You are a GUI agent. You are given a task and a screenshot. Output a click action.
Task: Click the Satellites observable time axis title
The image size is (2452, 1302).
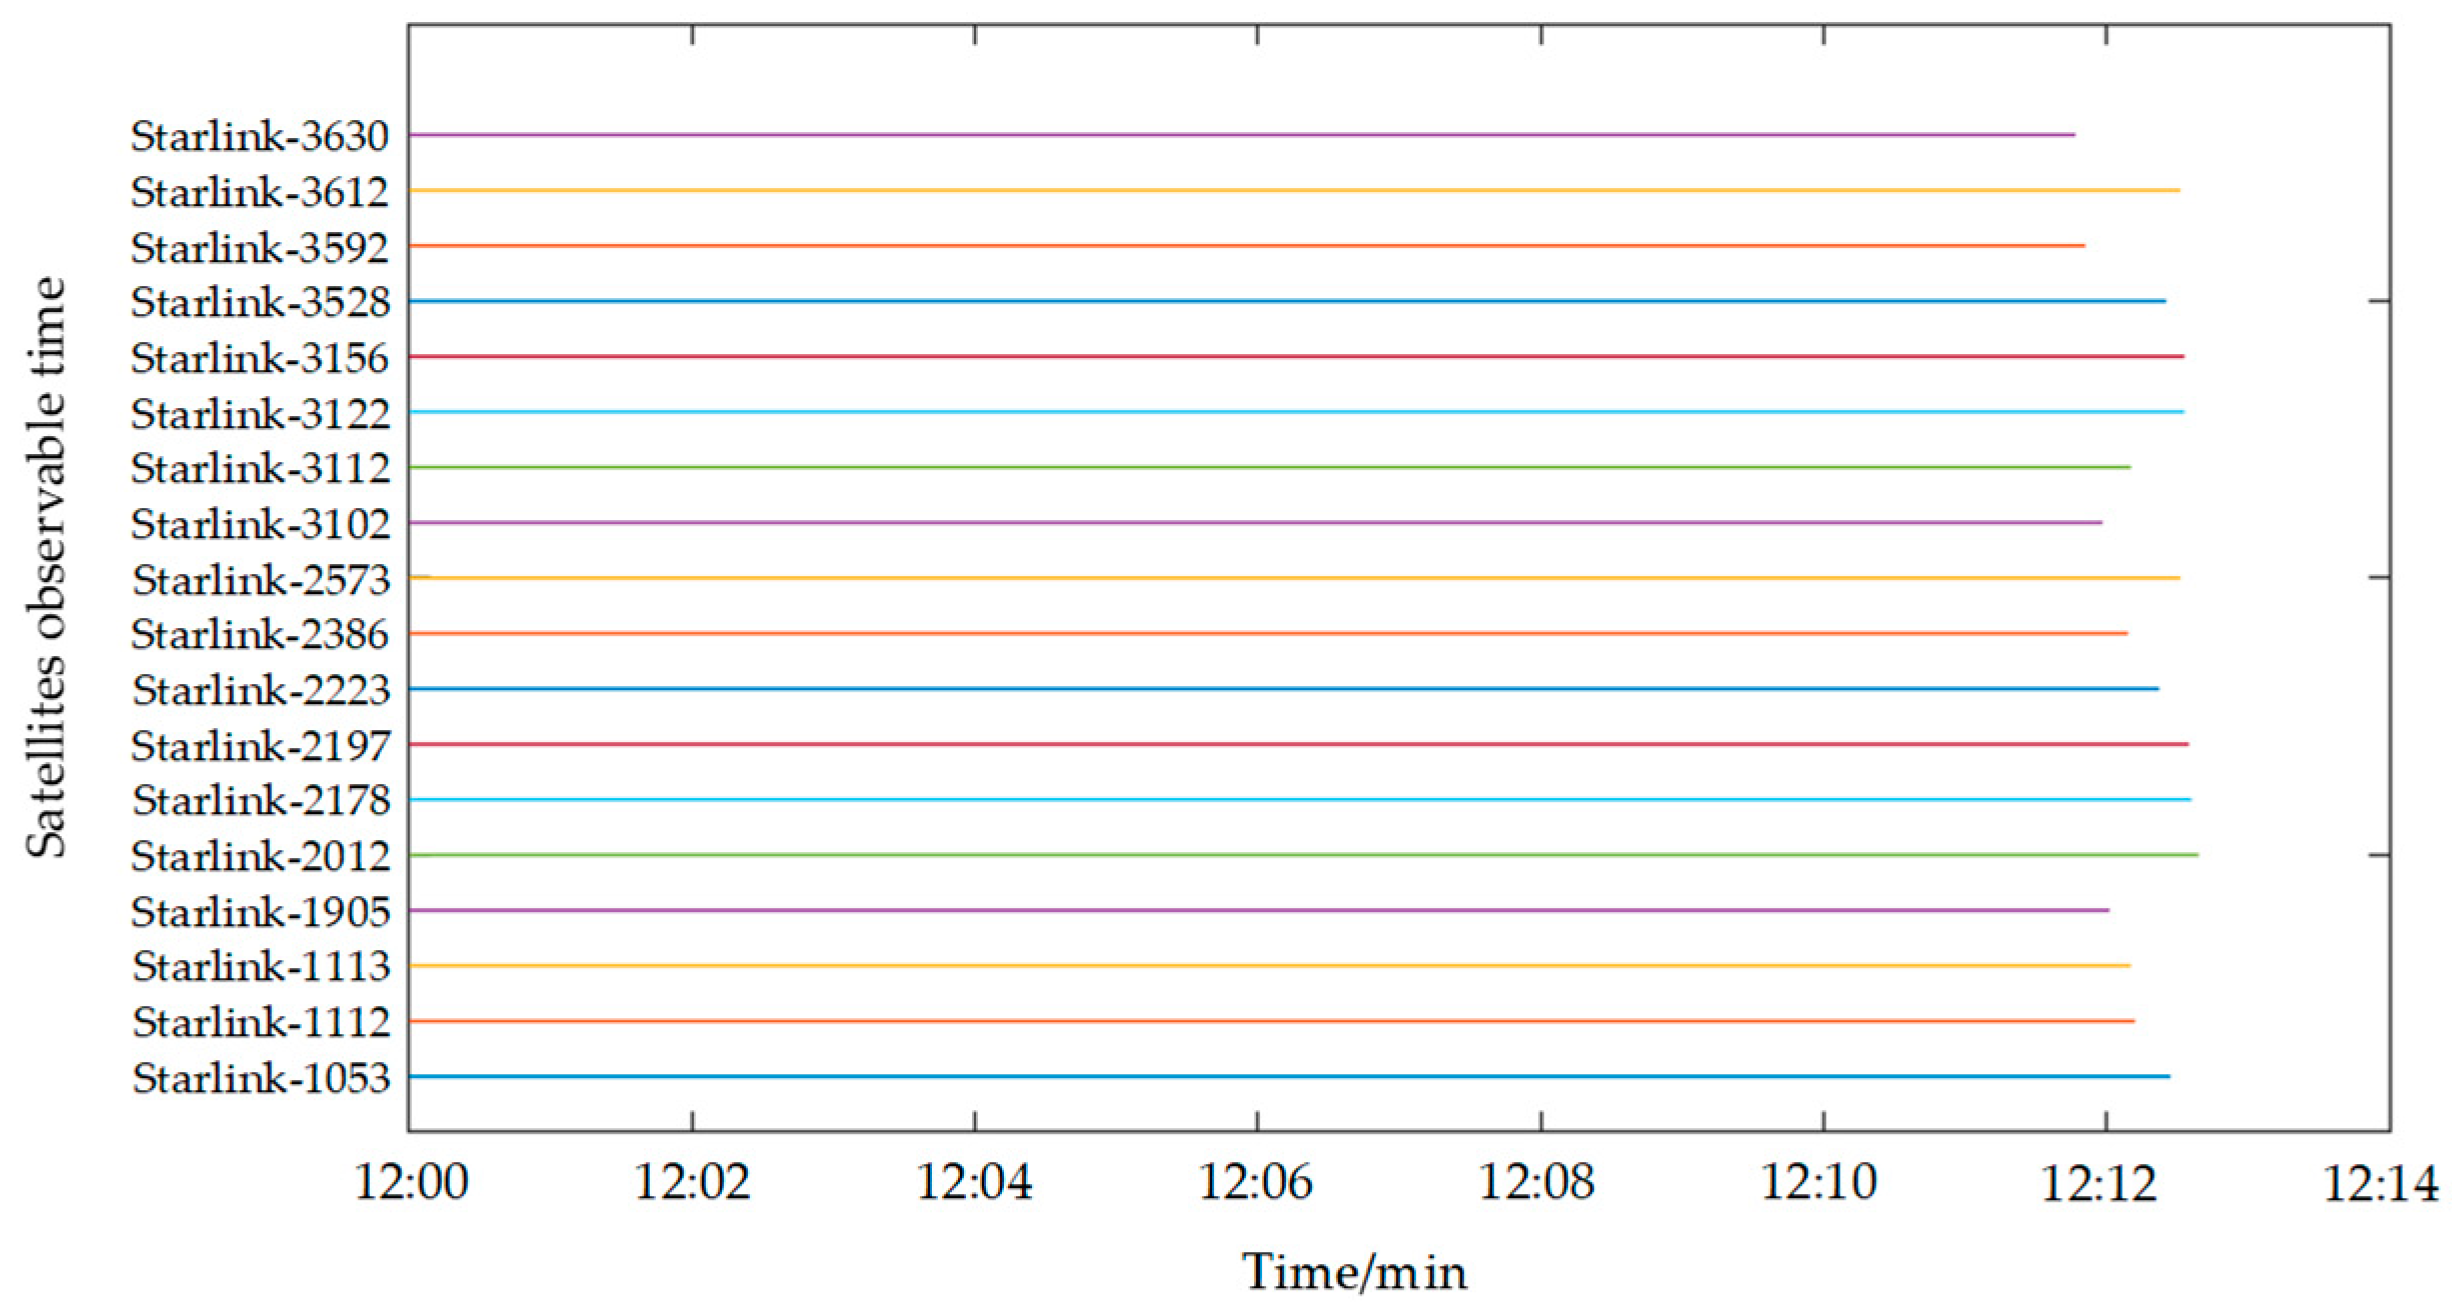[46, 568]
